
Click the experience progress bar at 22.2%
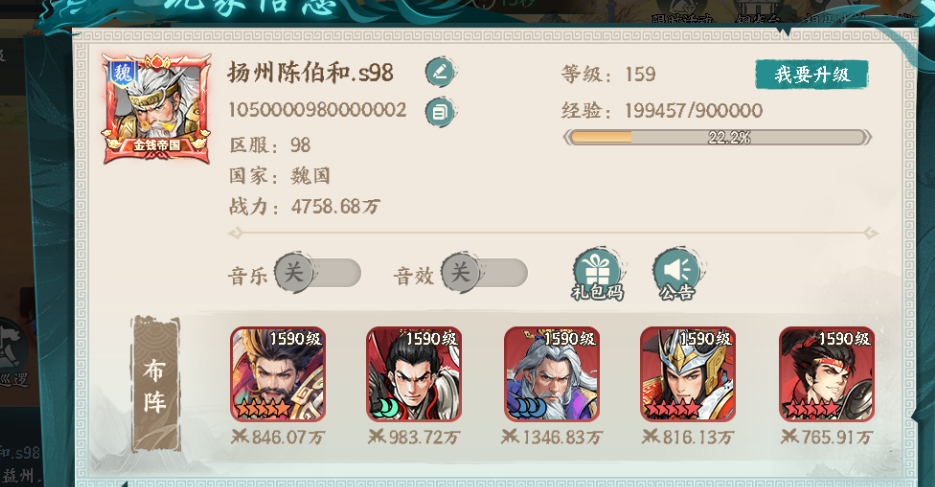click(x=717, y=138)
